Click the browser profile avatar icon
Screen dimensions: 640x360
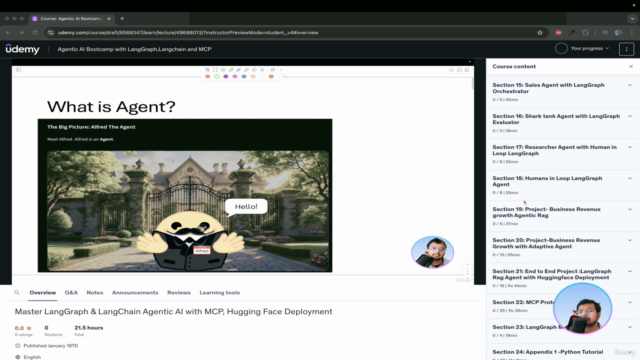[618, 33]
